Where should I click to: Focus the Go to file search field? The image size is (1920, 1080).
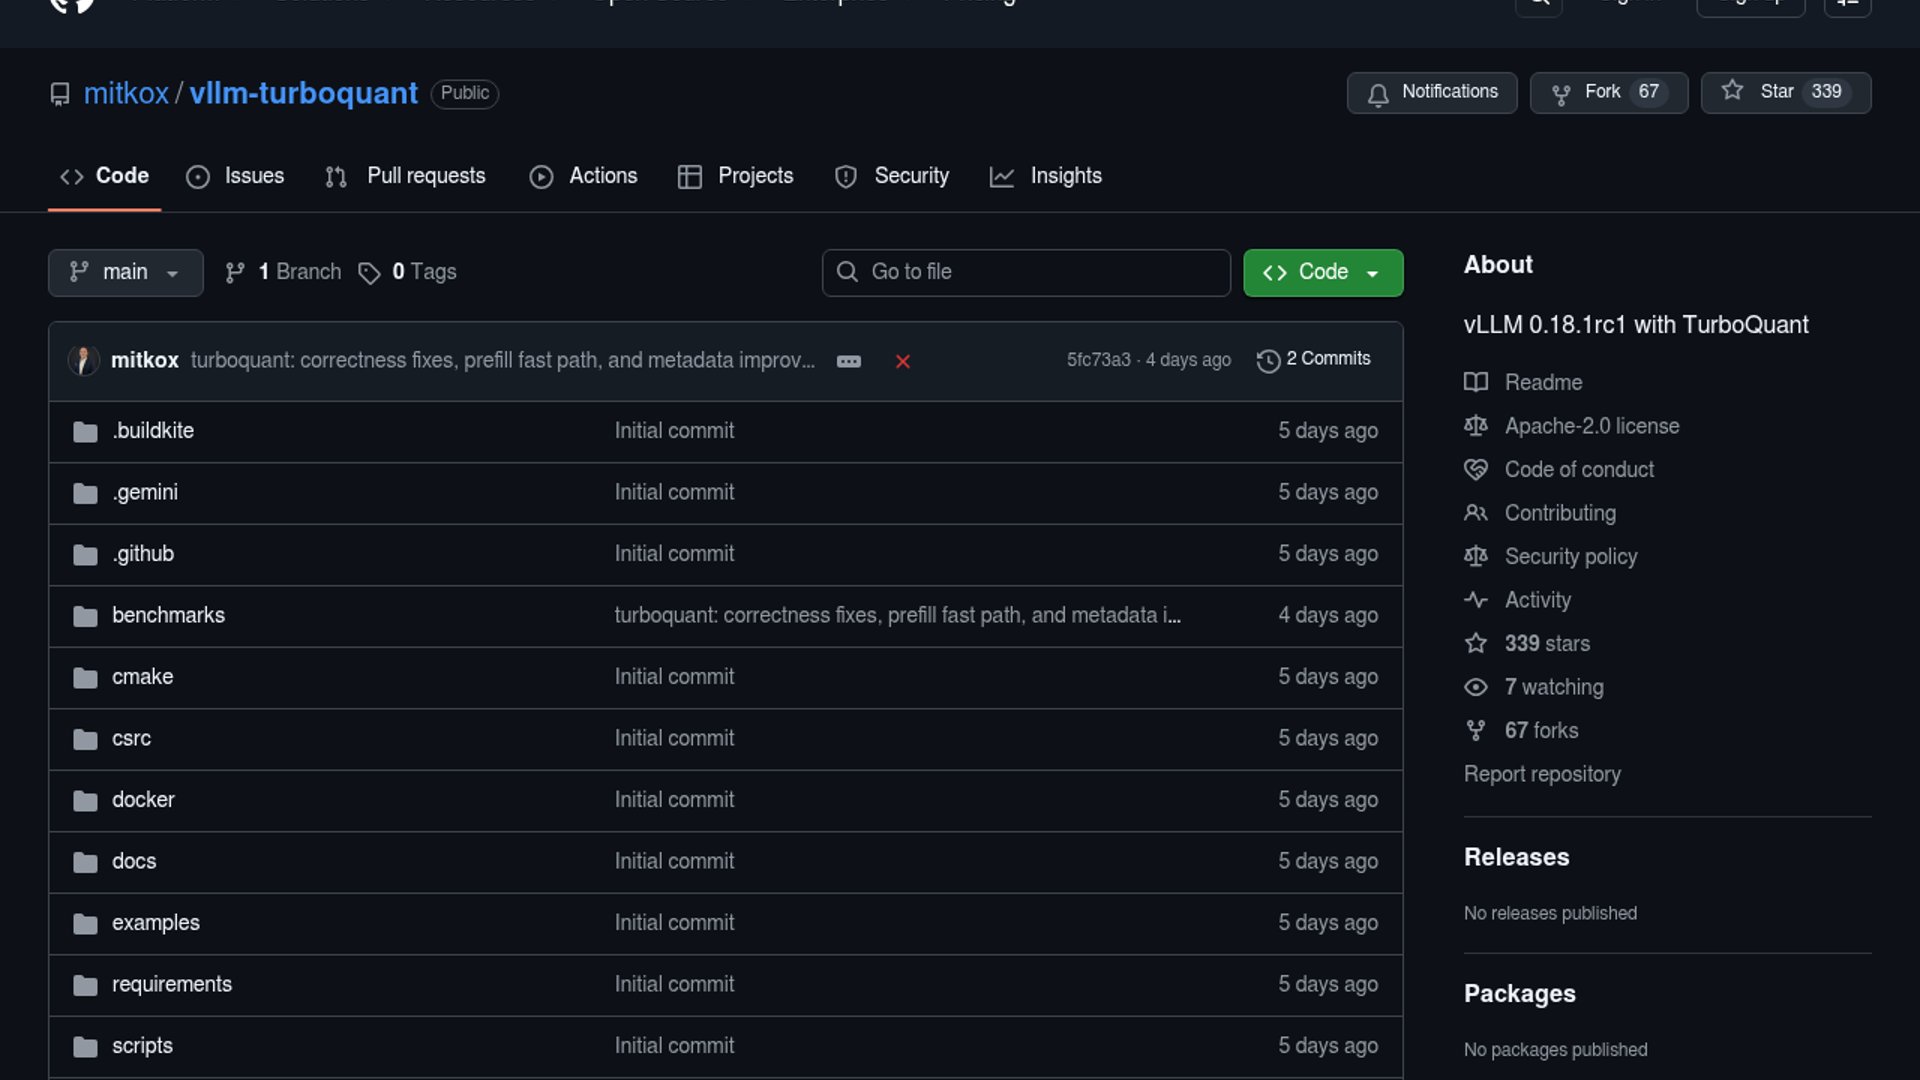[1026, 272]
